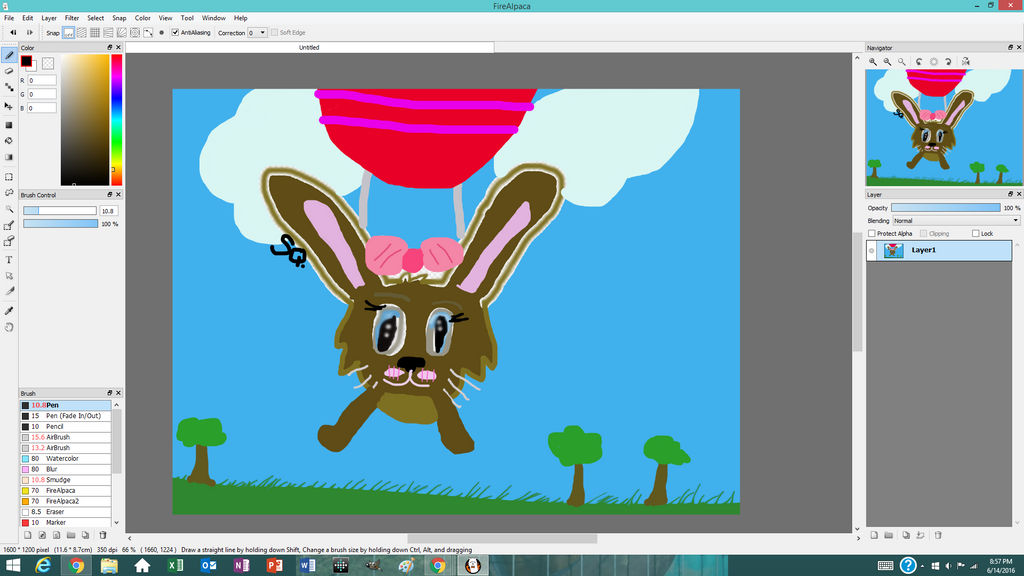
Task: Open the Correction dropdown
Action: point(263,32)
